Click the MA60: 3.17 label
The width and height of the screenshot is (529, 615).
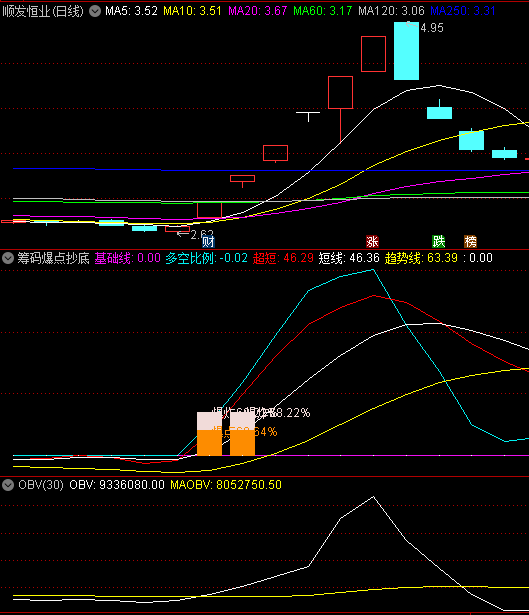point(323,11)
